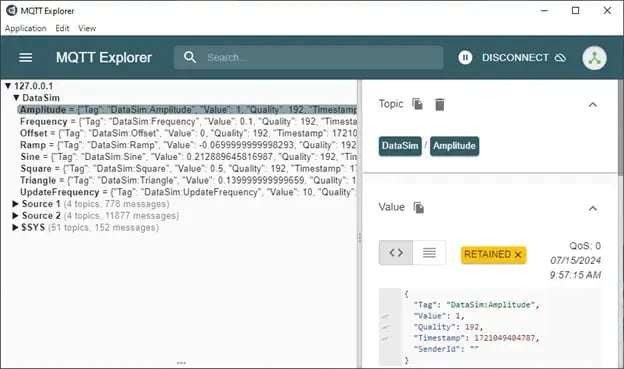The width and height of the screenshot is (624, 369).
Task: Open the hamburger menu
Action: [x=26, y=58]
